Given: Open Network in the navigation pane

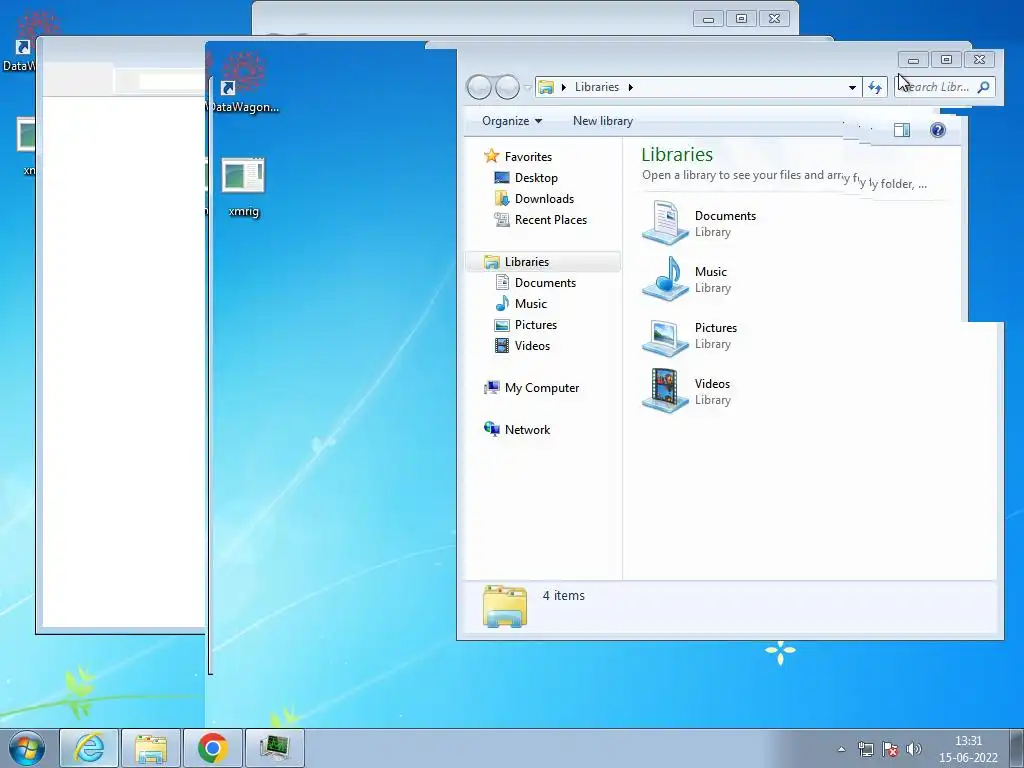Looking at the screenshot, I should 517,430.
